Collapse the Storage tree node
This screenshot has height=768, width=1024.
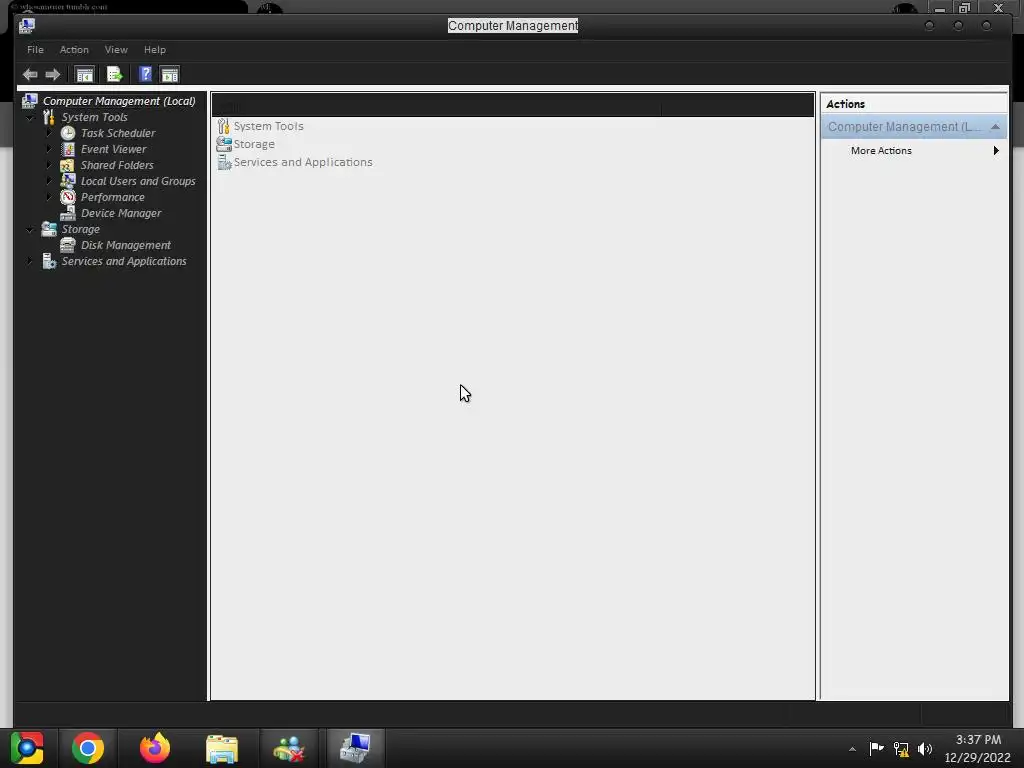click(x=30, y=230)
